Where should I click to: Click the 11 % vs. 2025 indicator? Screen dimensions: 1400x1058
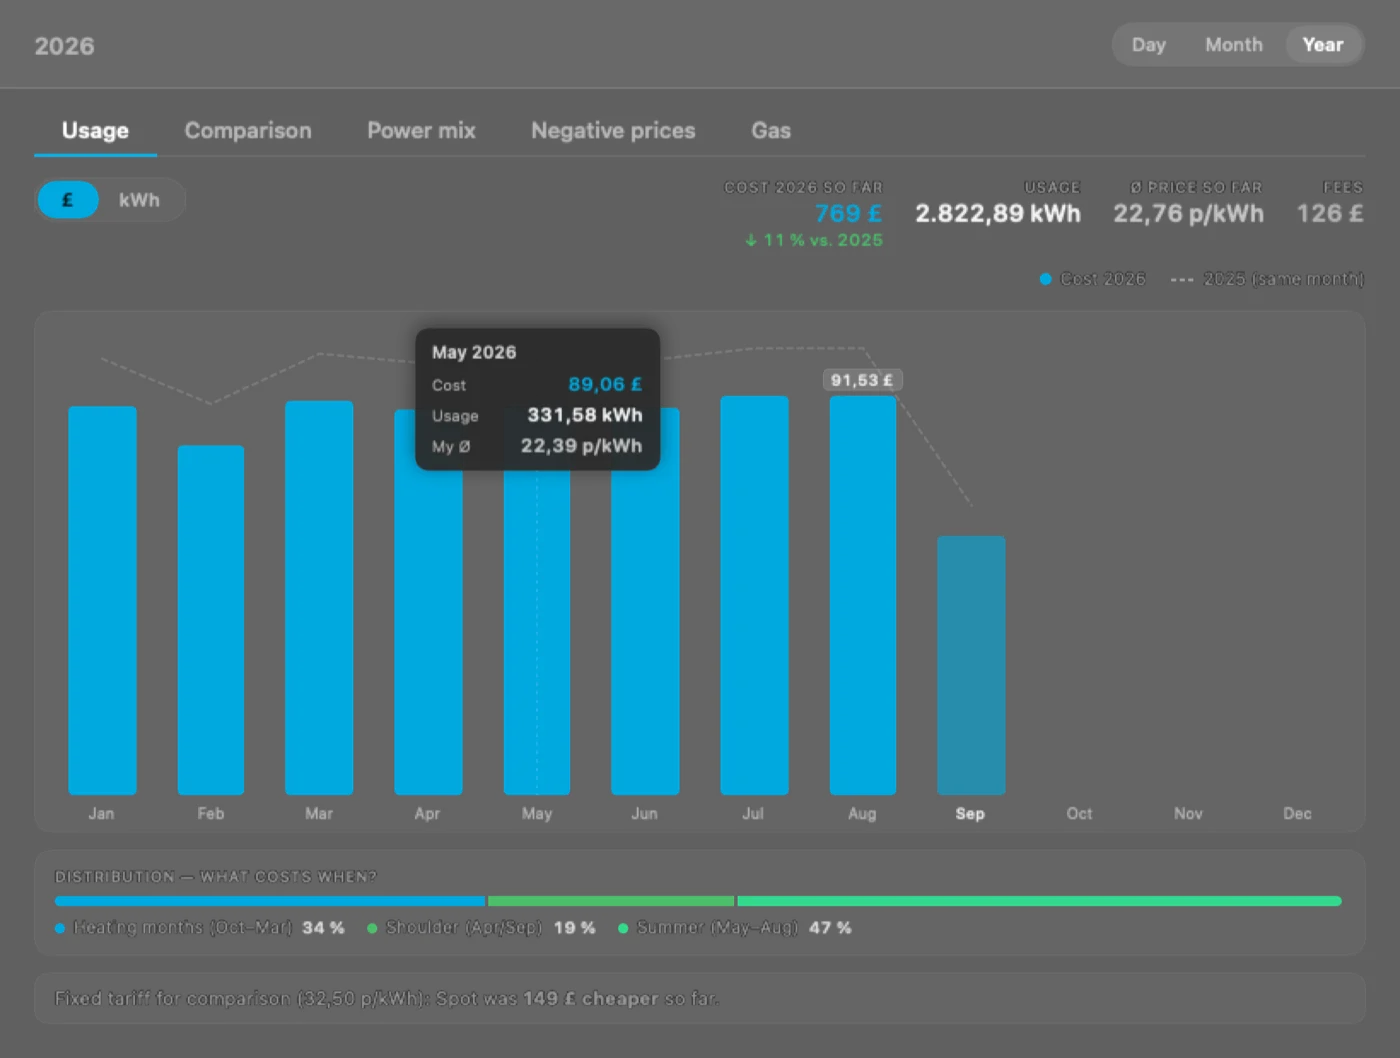(x=814, y=240)
